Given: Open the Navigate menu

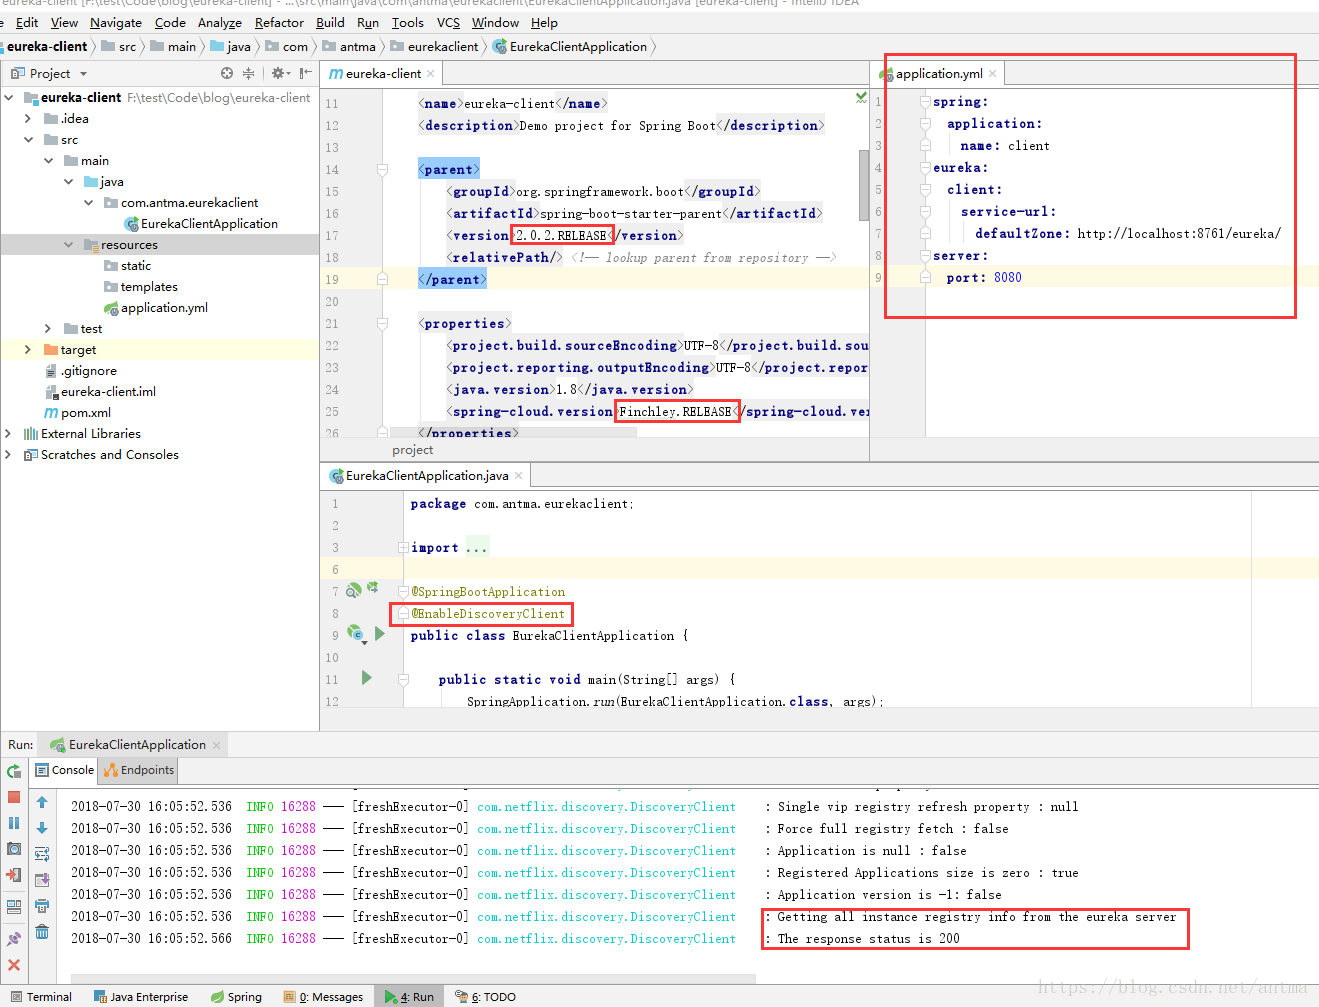Looking at the screenshot, I should click(x=116, y=22).
